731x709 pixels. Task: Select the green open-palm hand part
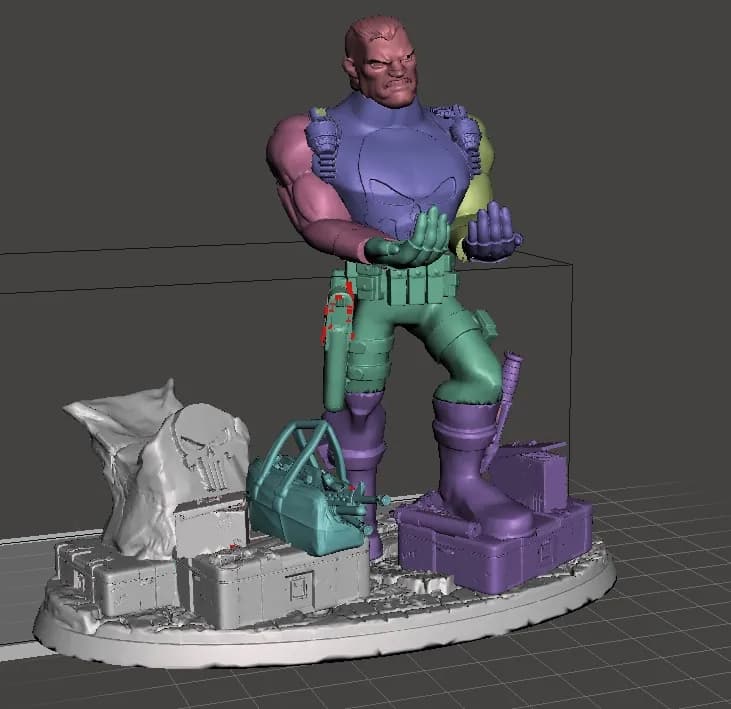click(407, 238)
